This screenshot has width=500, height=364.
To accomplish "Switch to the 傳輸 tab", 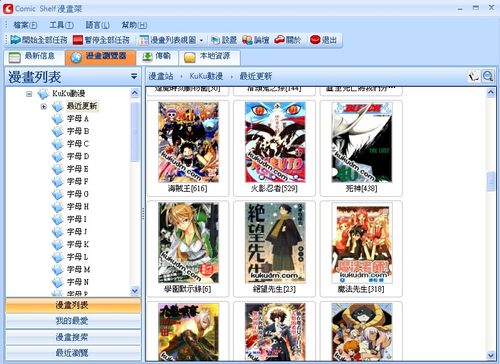I will point(157,56).
